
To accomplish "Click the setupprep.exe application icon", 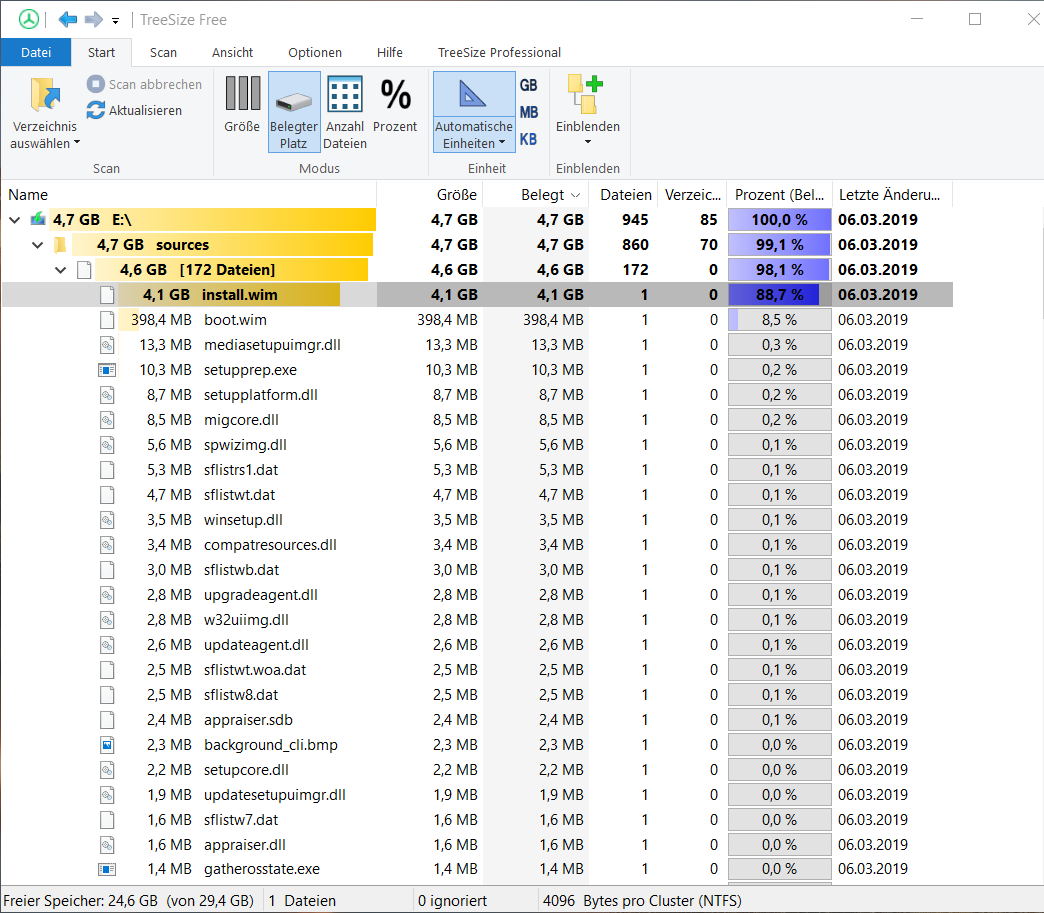I will coord(107,370).
